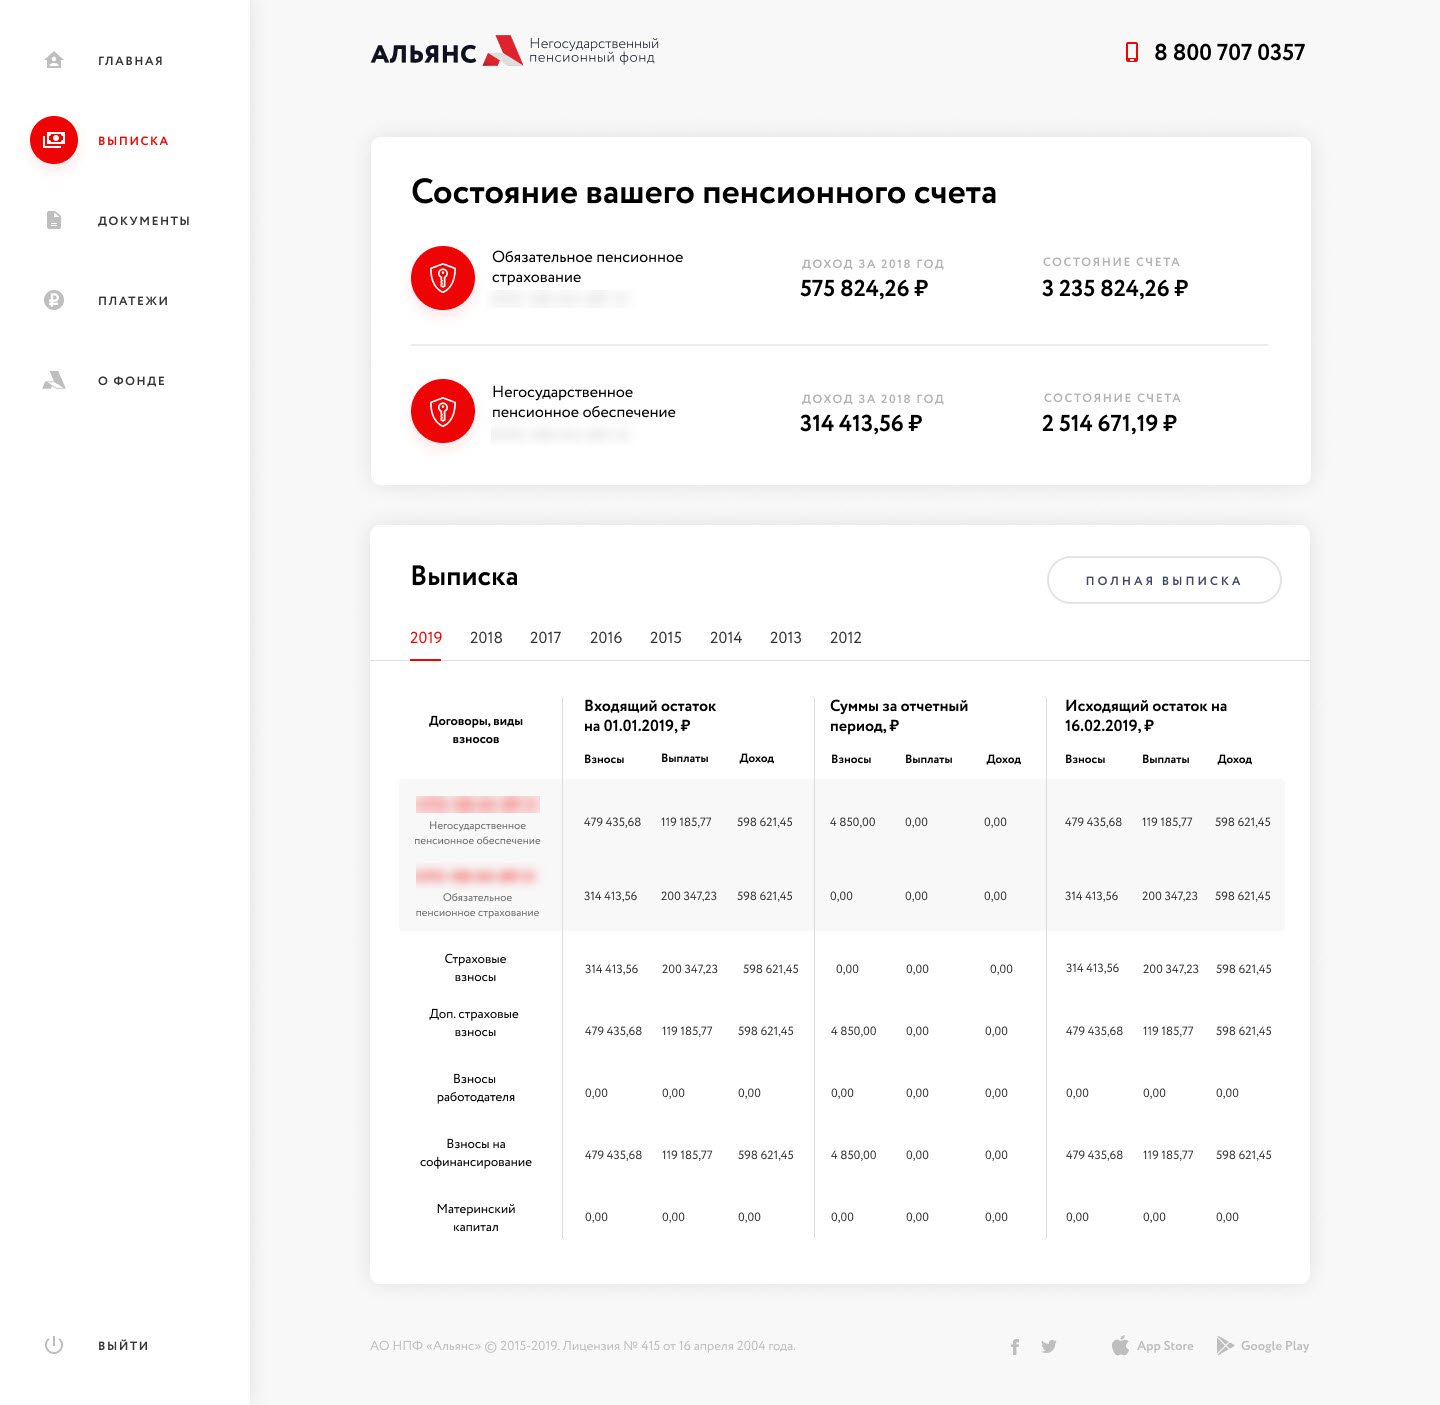The width and height of the screenshot is (1440, 1405).
Task: Click the О фонде logo icon
Action: (54, 380)
